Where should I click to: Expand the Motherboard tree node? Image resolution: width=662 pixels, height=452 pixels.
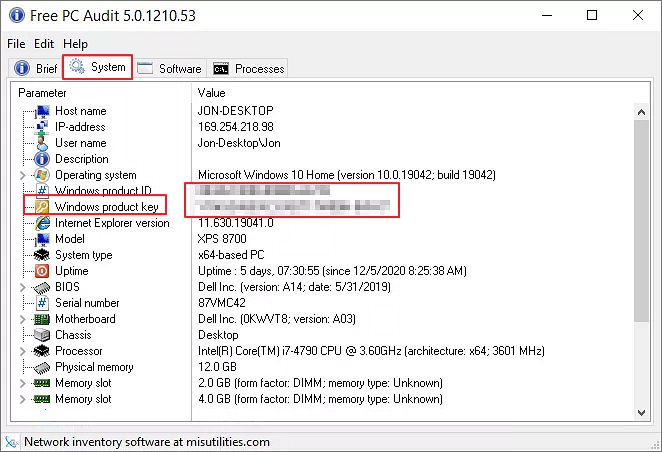23,319
